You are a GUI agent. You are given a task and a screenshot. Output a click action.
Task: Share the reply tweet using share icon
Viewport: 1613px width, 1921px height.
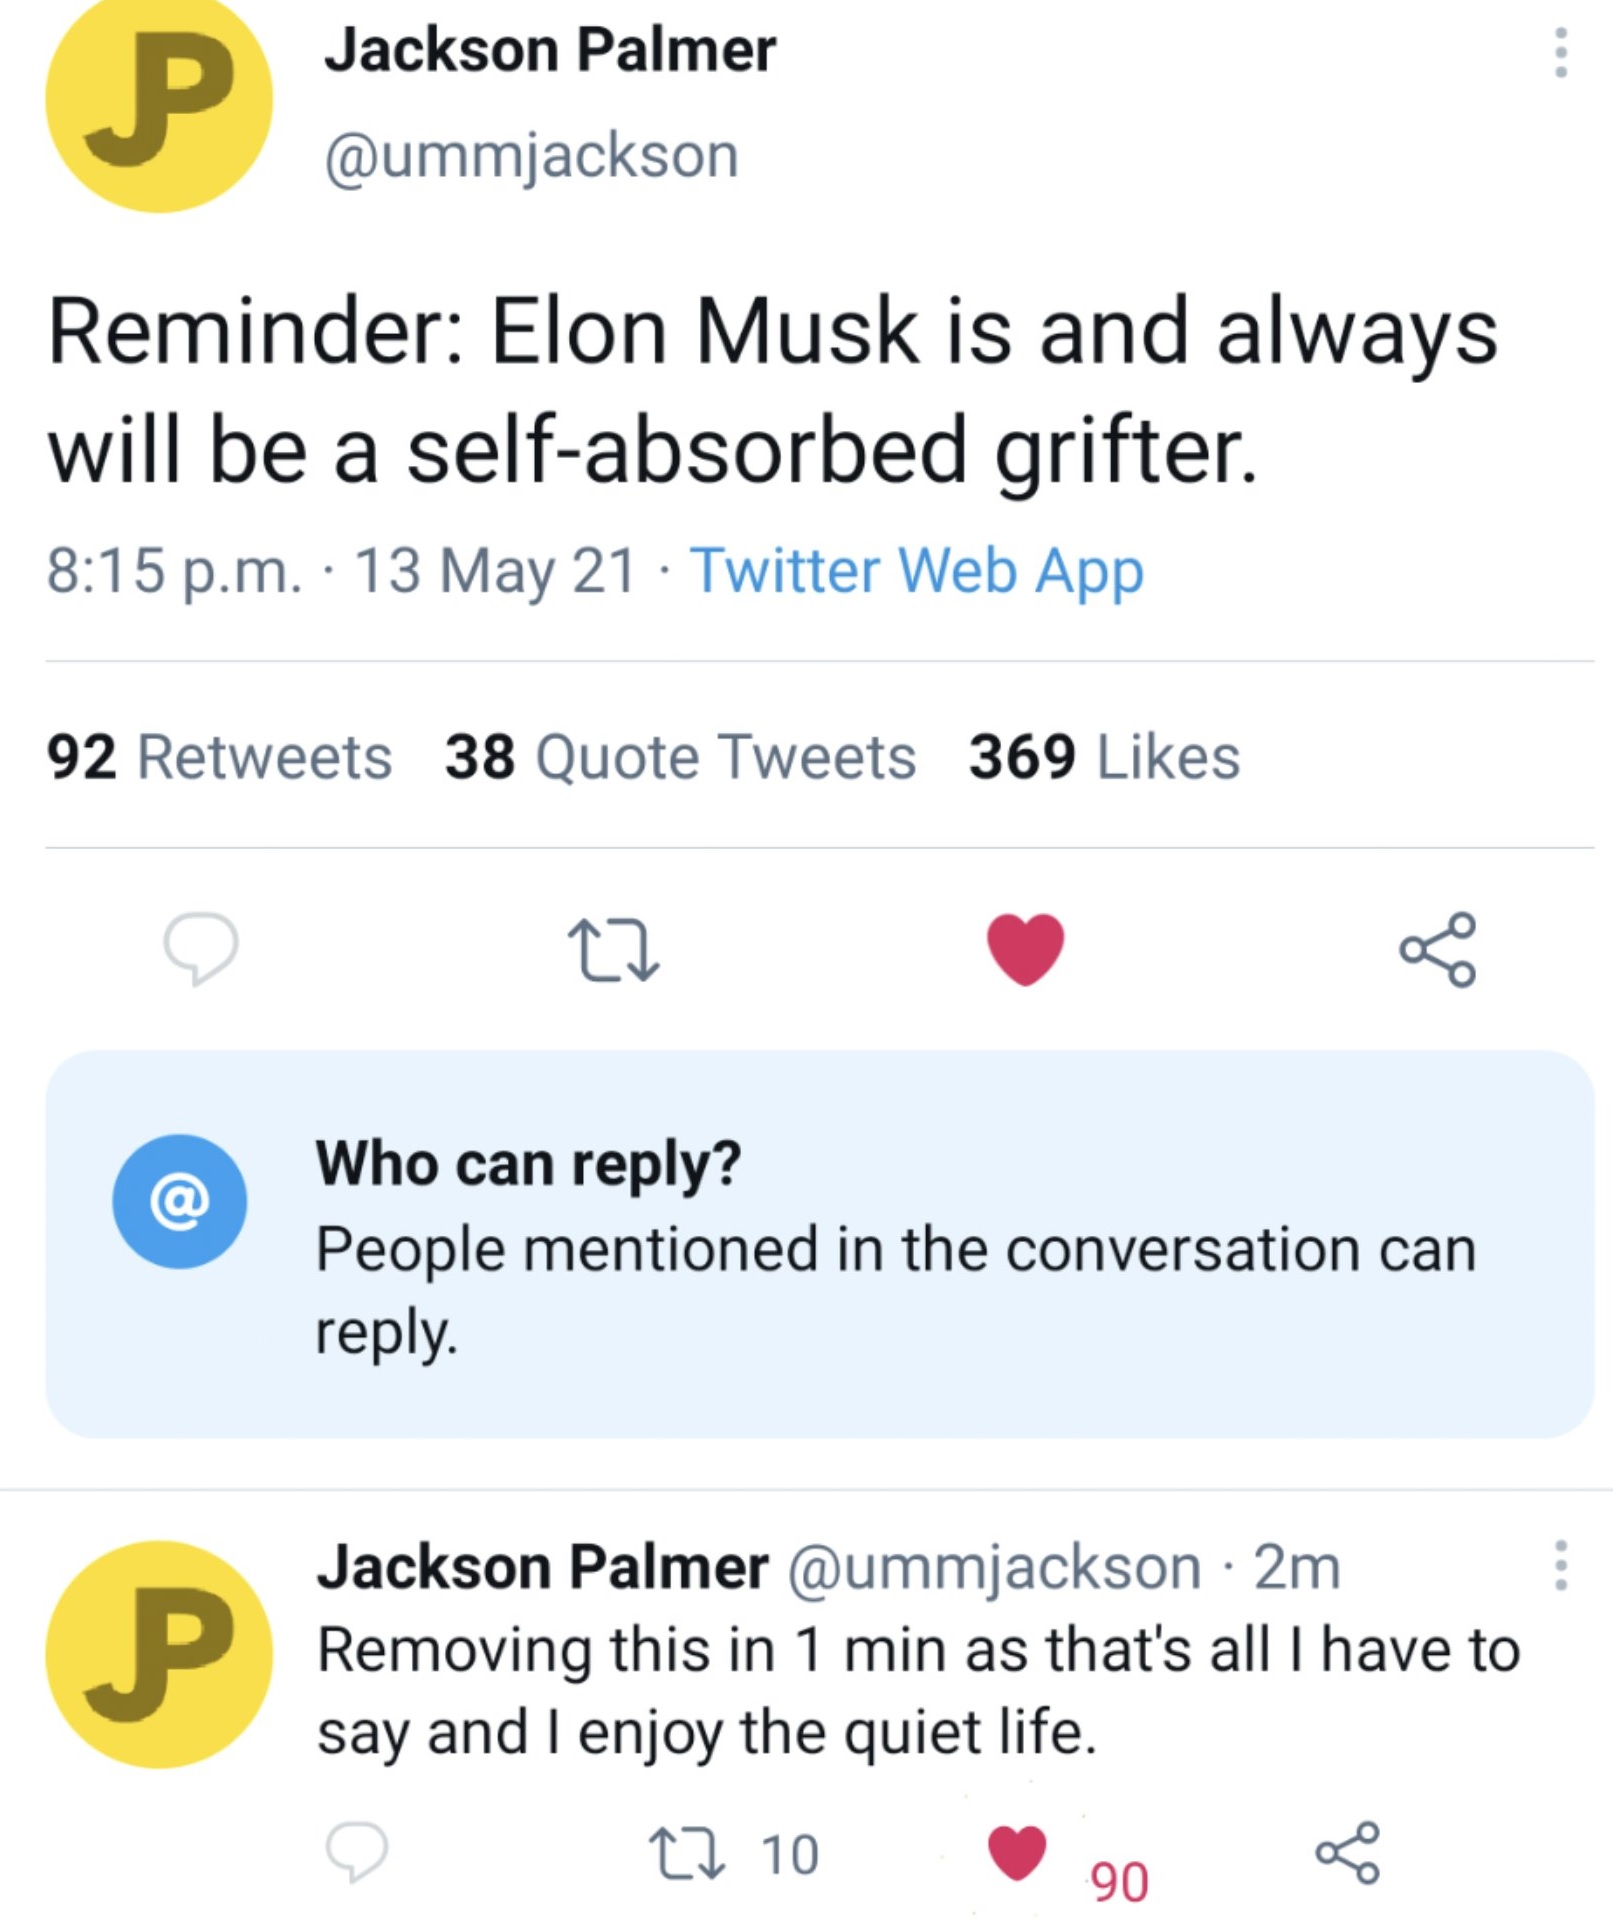click(1347, 1852)
